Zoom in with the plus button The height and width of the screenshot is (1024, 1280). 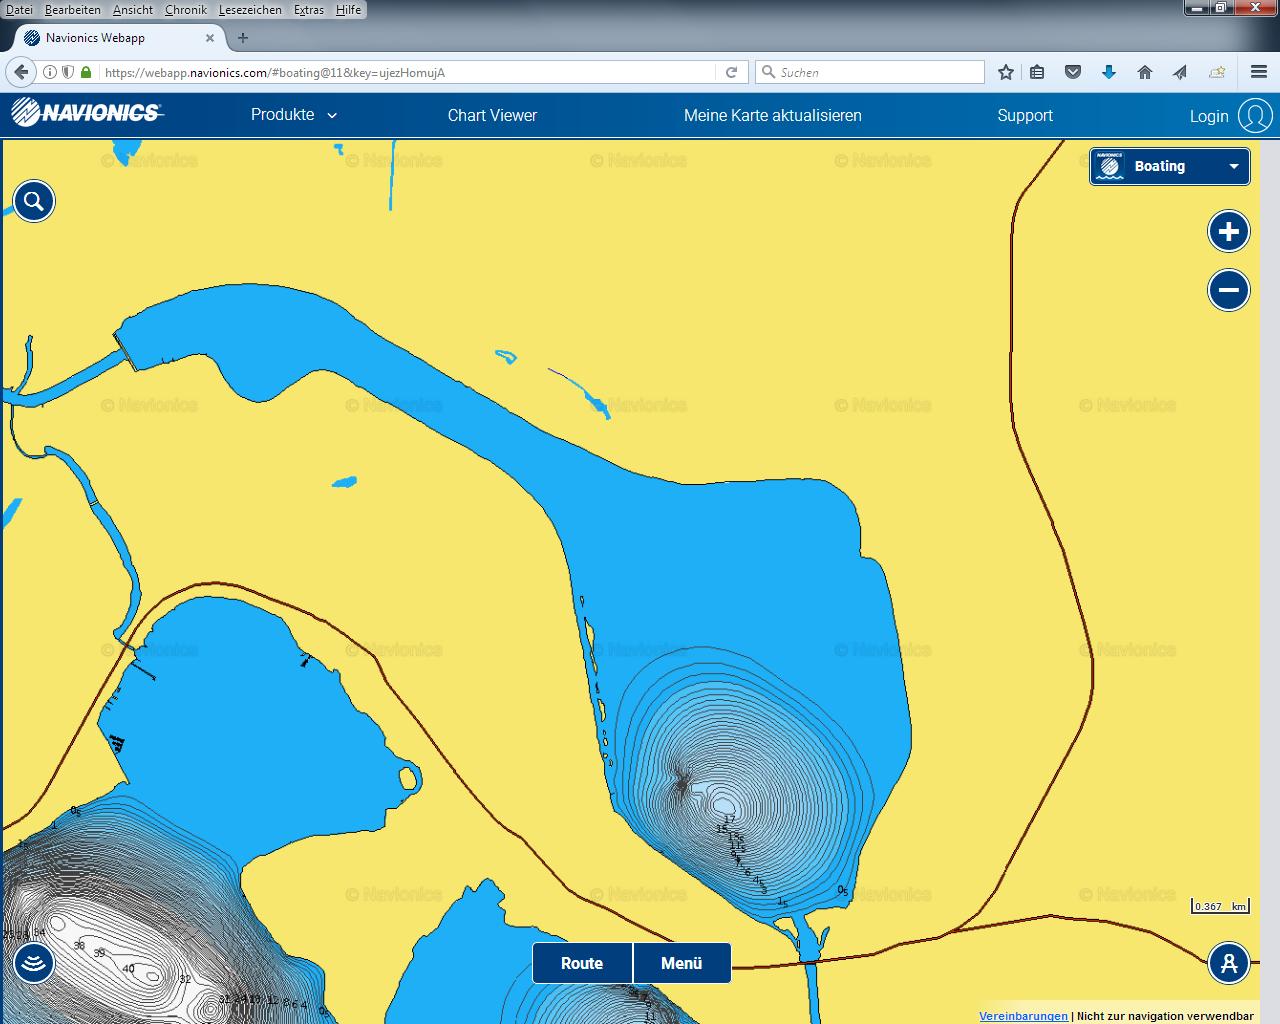[1228, 232]
